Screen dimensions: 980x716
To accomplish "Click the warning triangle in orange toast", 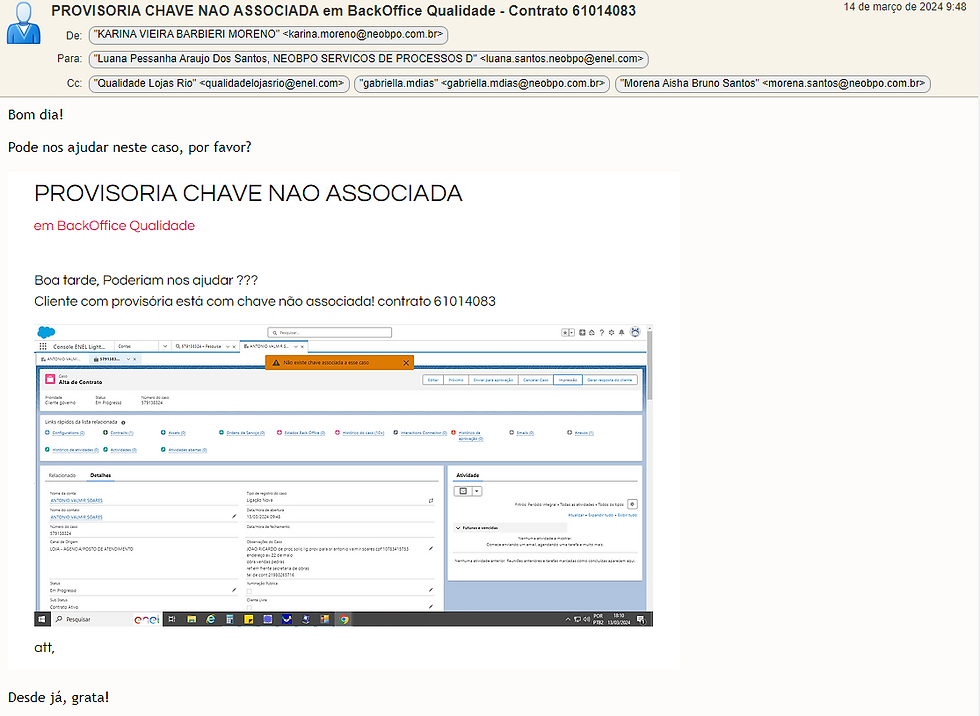I will tap(276, 362).
